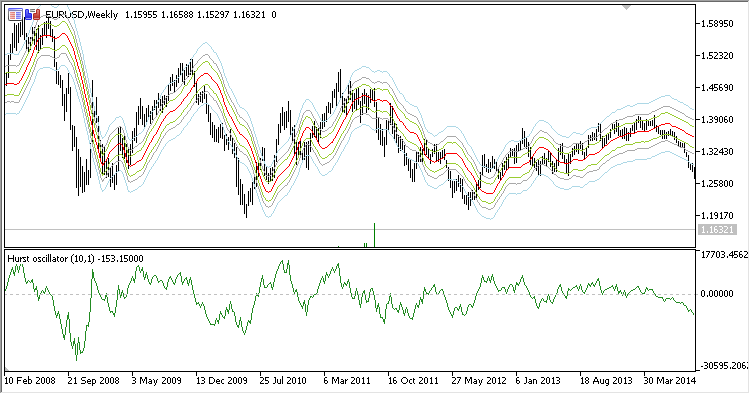This screenshot has height=394, width=750.
Task: Click the 1.58950 price axis label
Action: [x=717, y=24]
